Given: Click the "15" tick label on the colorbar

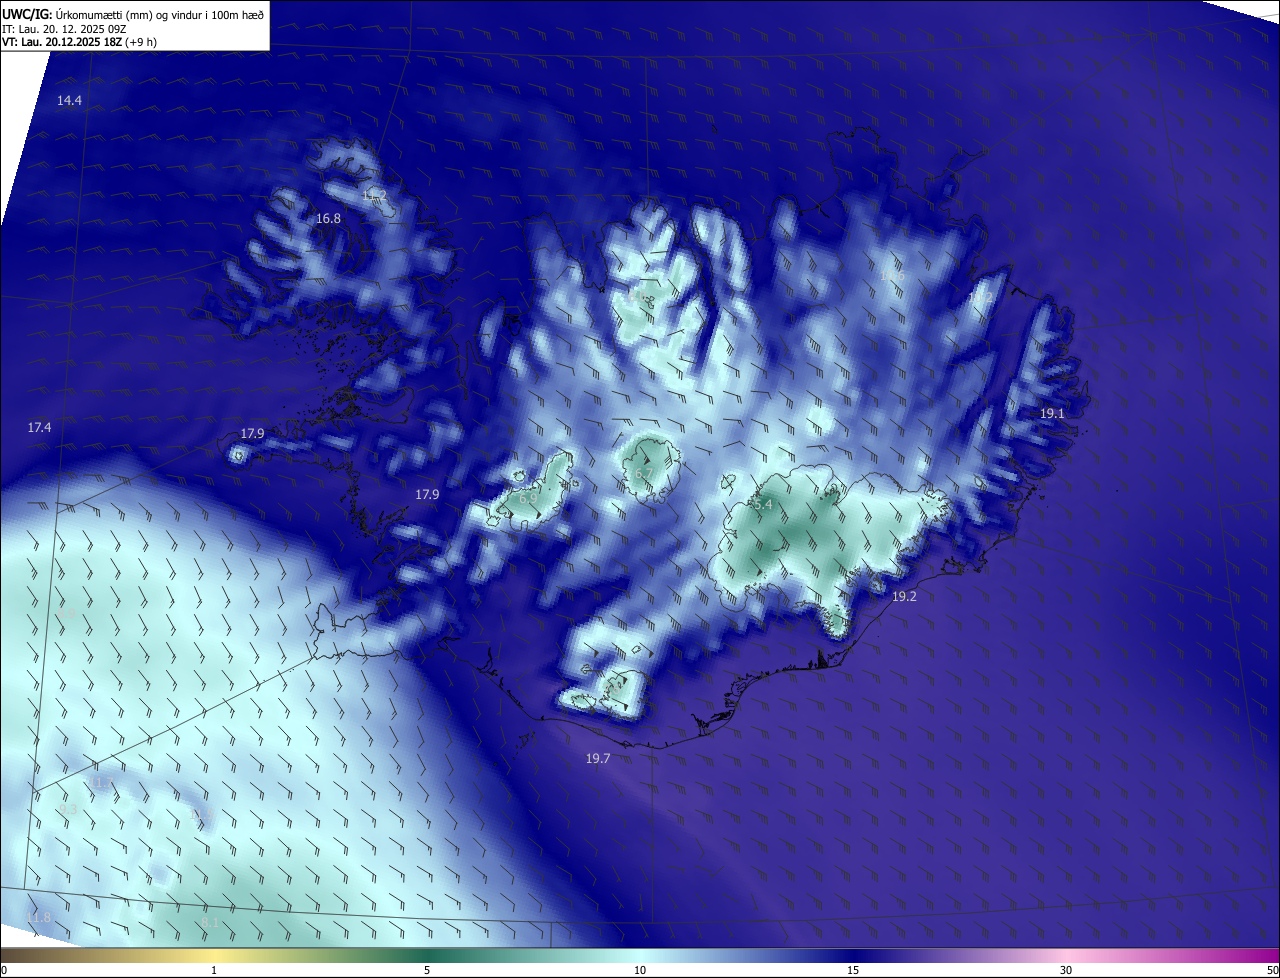Looking at the screenshot, I should [853, 970].
